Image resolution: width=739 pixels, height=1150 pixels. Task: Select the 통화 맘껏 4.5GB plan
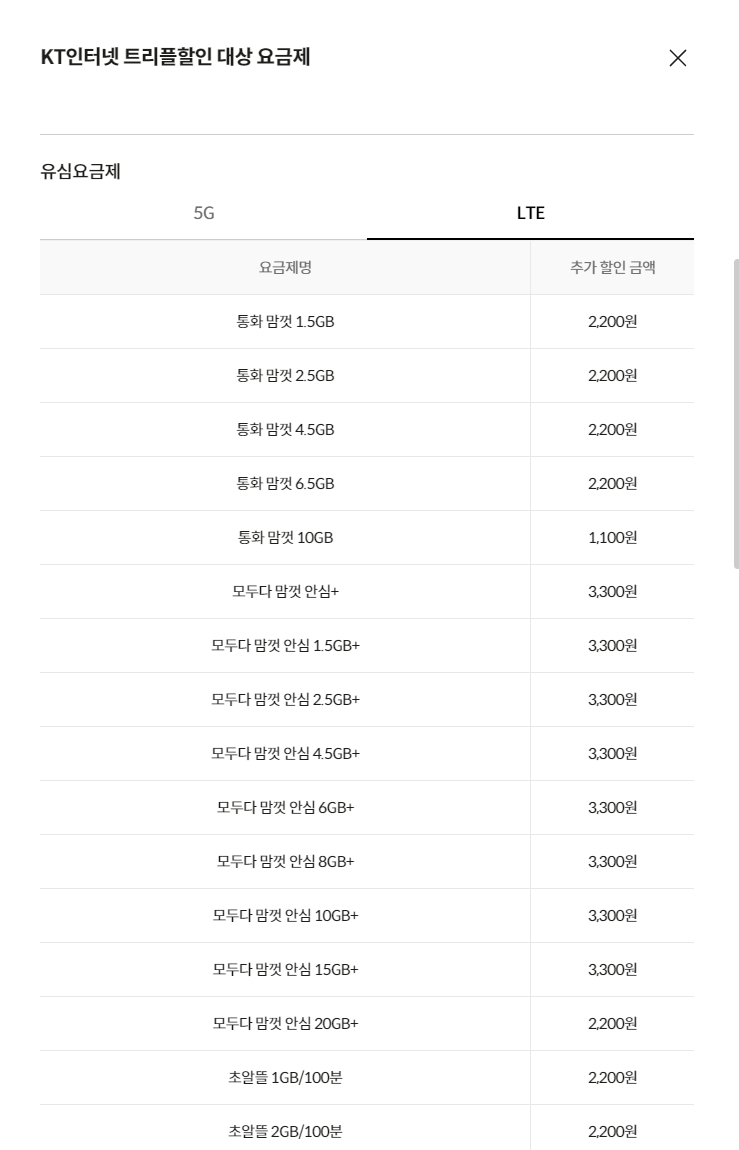point(367,430)
